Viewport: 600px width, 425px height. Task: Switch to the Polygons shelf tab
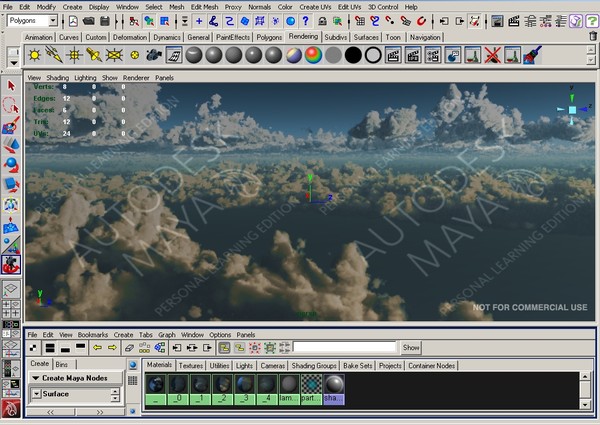point(269,37)
